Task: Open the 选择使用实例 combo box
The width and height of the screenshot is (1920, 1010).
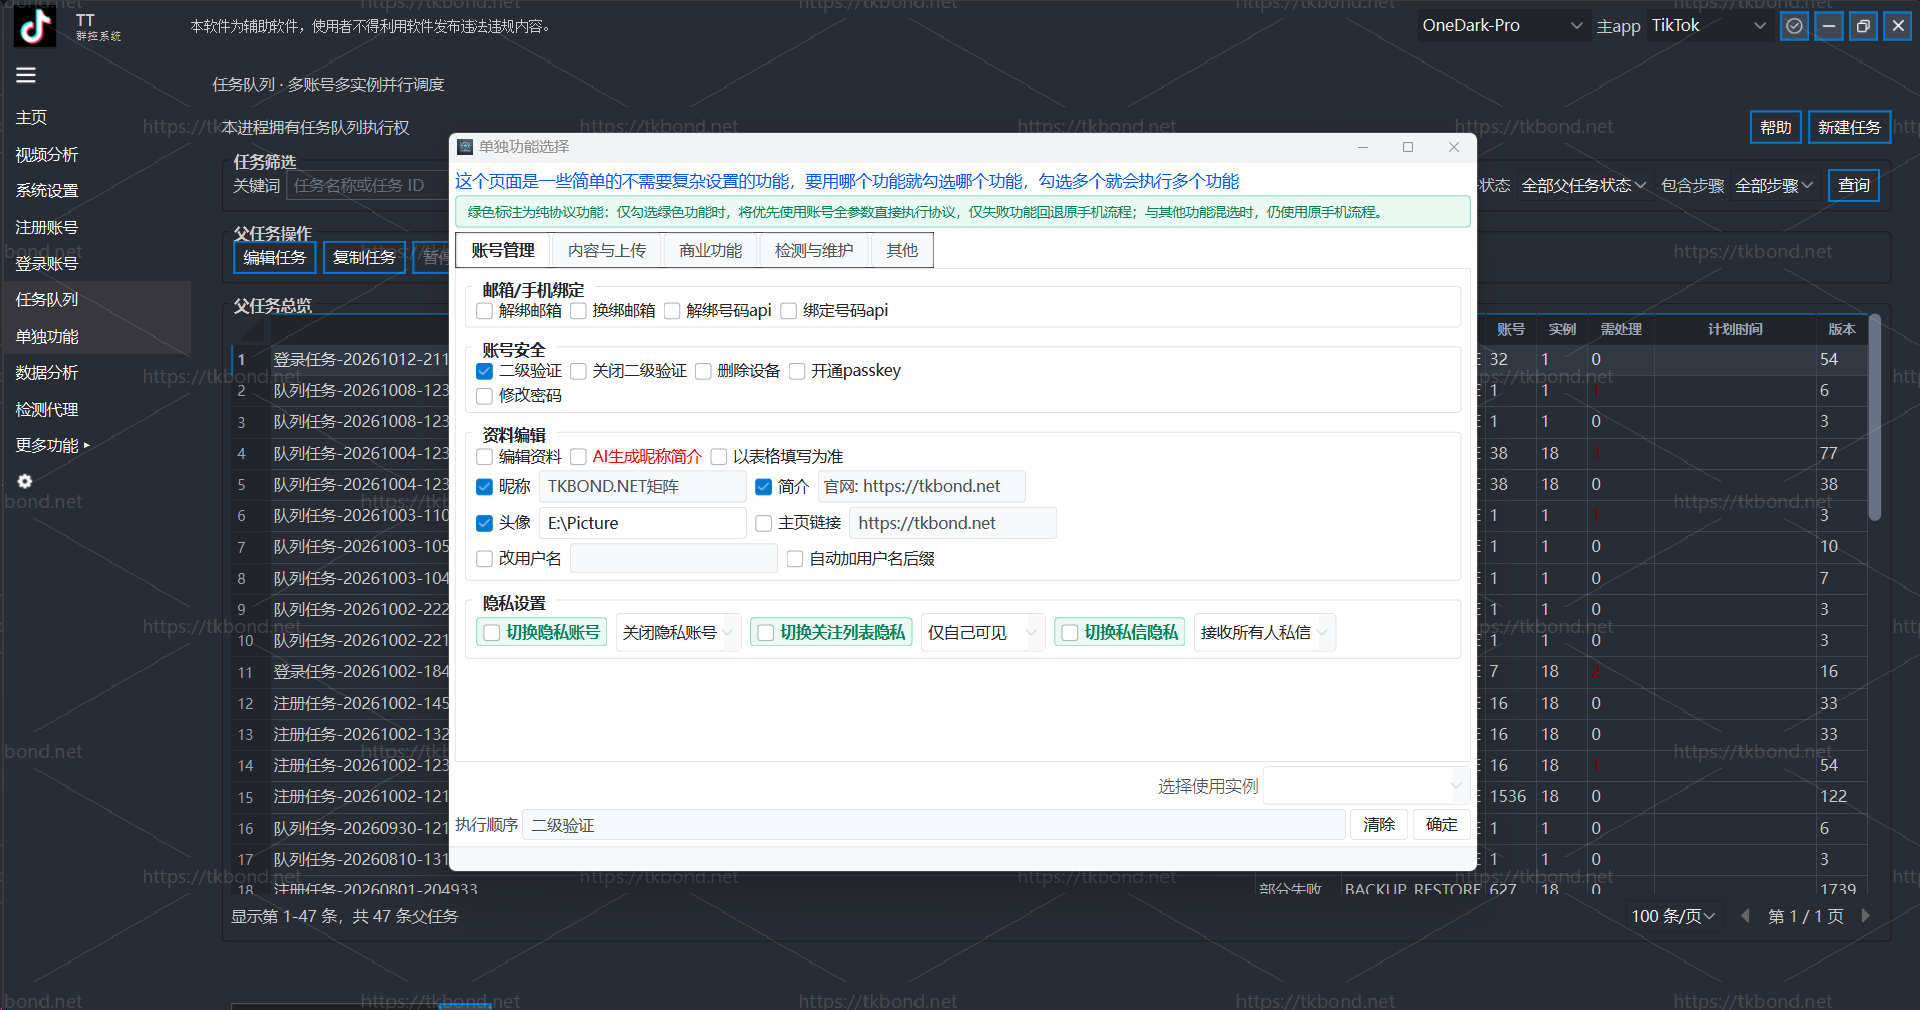Action: [x=1366, y=786]
